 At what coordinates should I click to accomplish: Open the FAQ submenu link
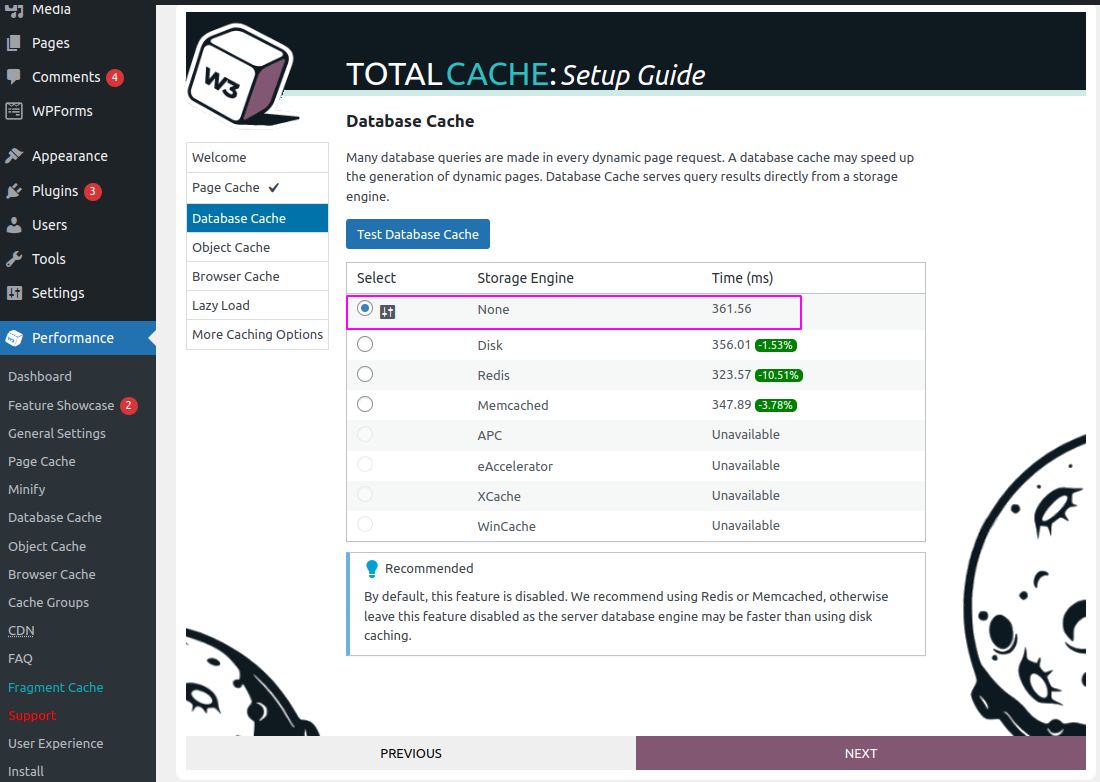(20, 659)
